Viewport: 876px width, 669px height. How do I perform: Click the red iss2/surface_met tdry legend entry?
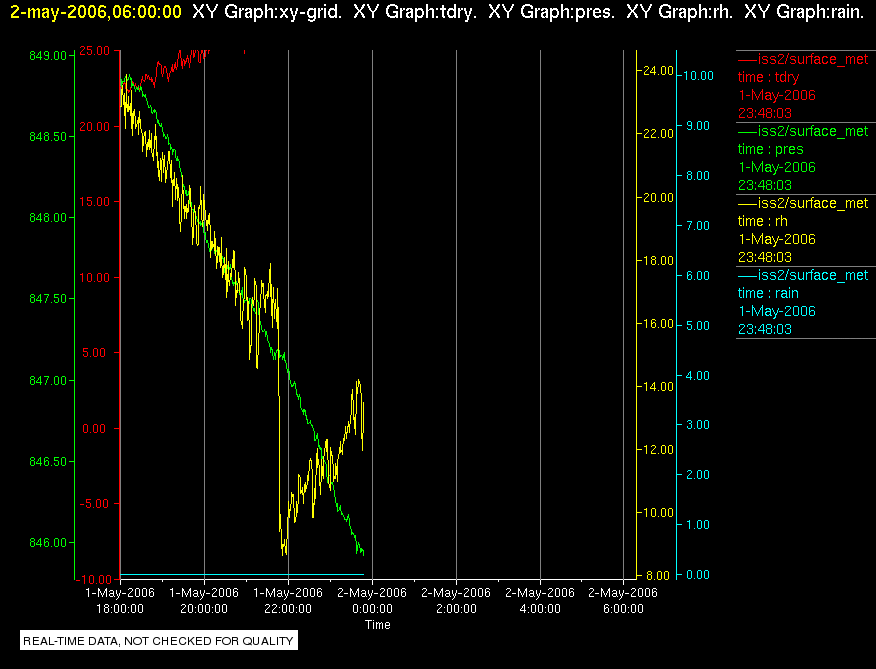(x=803, y=59)
